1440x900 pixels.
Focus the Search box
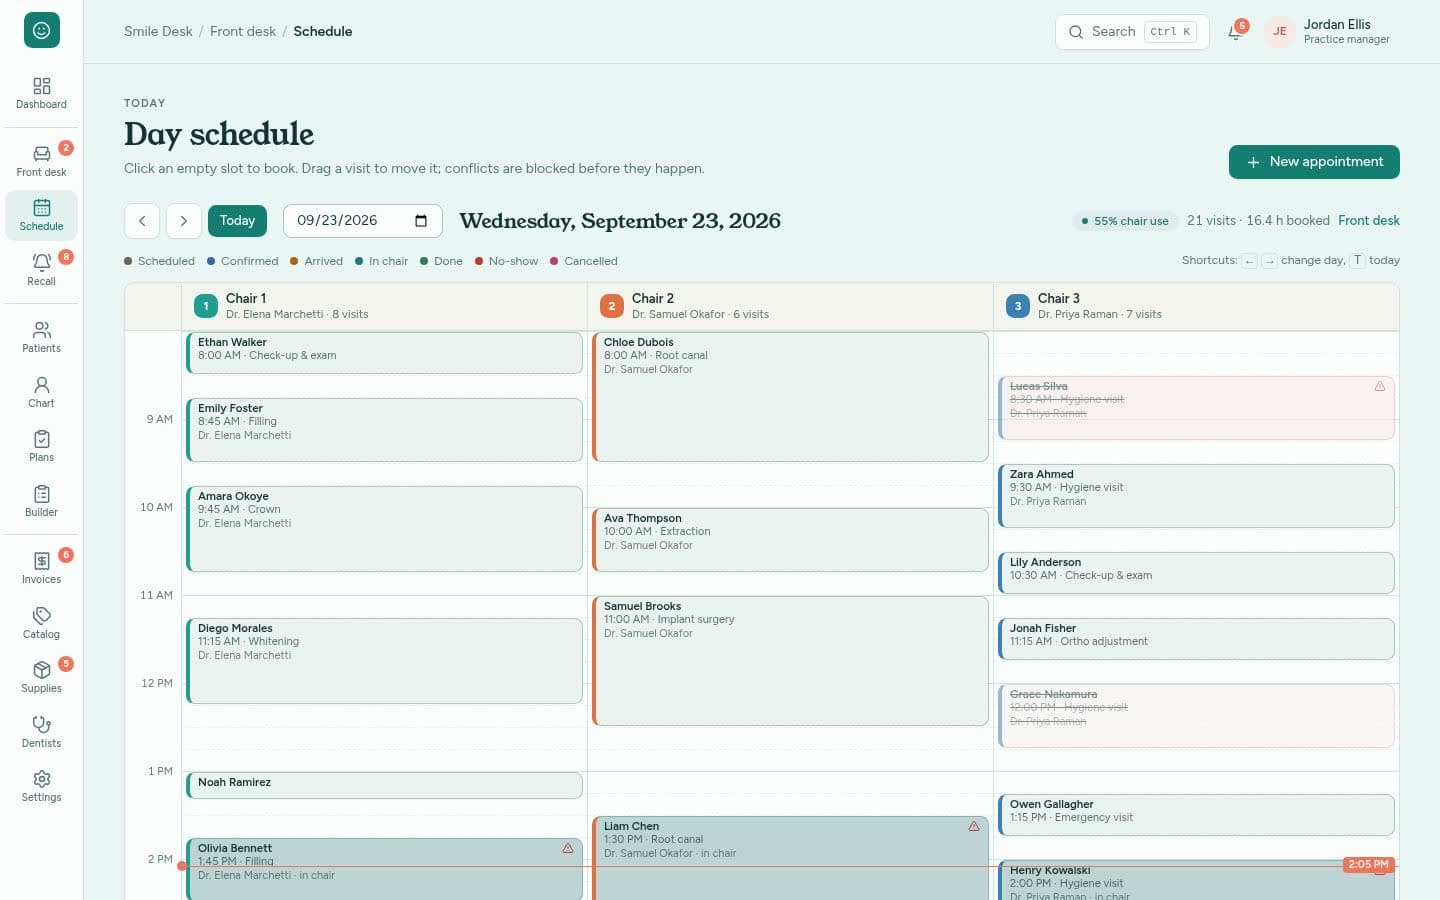(1132, 32)
